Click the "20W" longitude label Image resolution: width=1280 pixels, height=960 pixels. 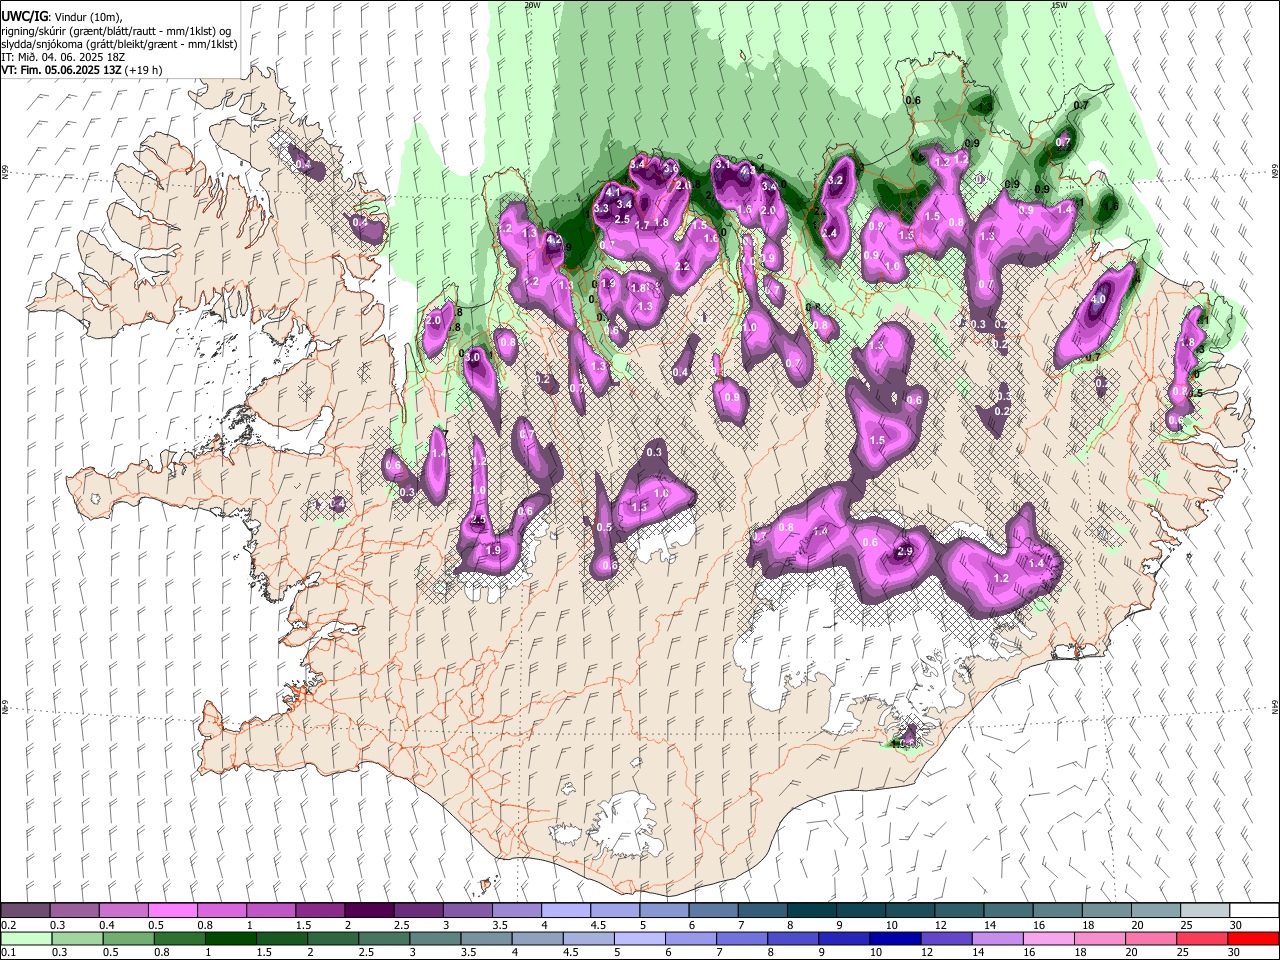click(x=532, y=5)
